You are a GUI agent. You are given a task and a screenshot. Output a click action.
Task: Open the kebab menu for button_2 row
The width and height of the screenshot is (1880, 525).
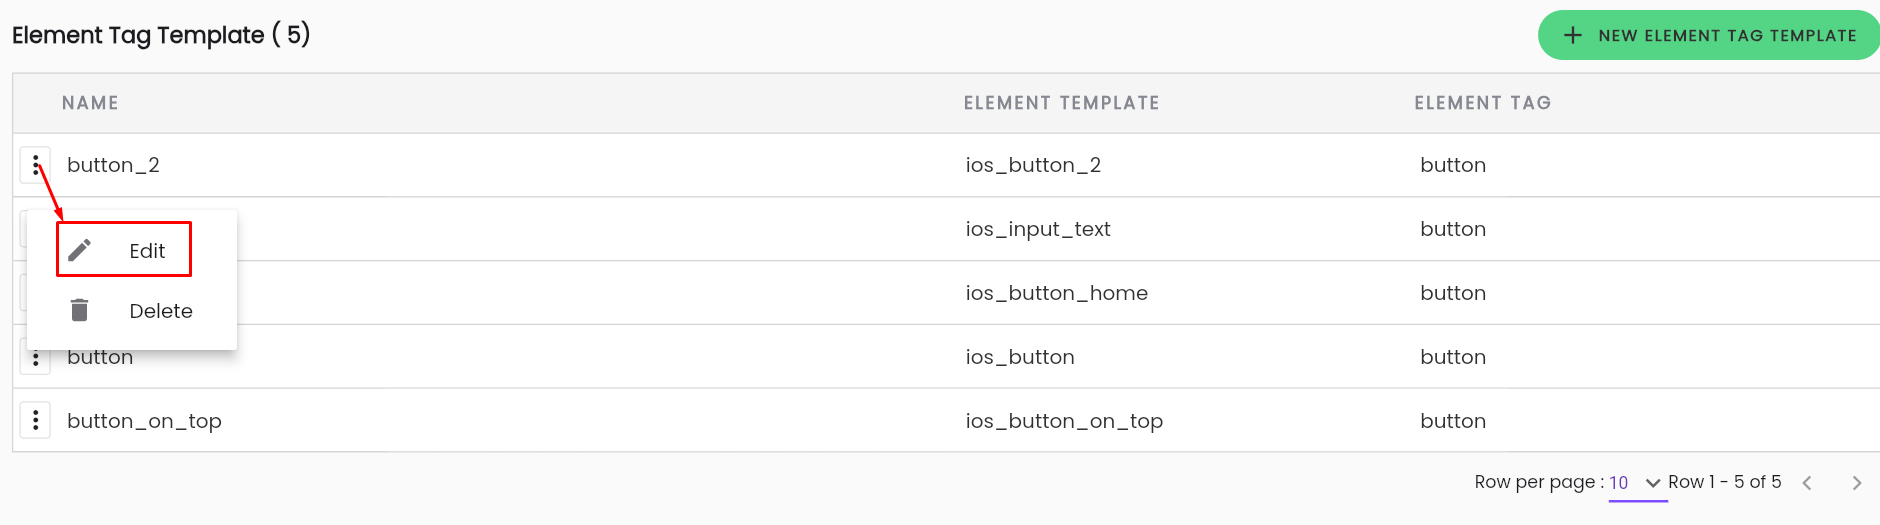(35, 165)
